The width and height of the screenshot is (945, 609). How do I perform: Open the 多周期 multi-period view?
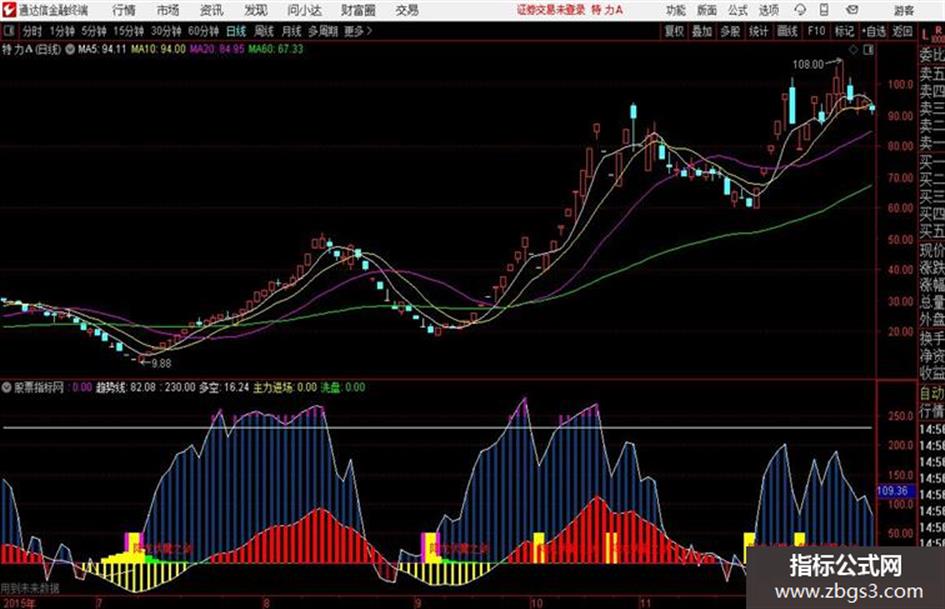323,31
